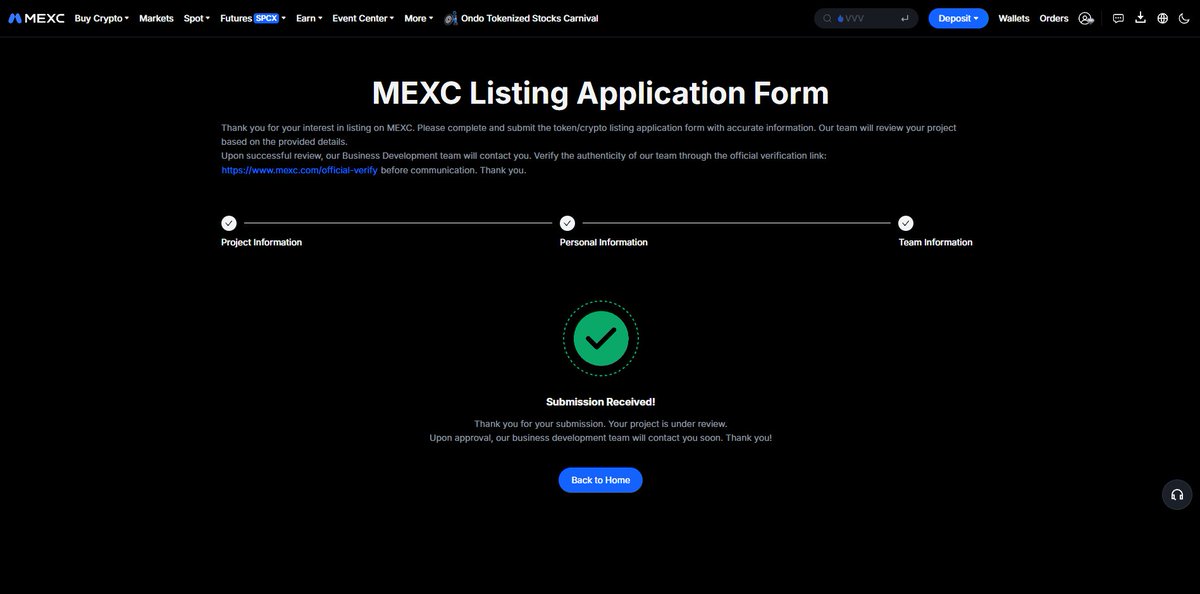The width and height of the screenshot is (1200, 594).
Task: Open Wallets
Action: tap(1014, 18)
